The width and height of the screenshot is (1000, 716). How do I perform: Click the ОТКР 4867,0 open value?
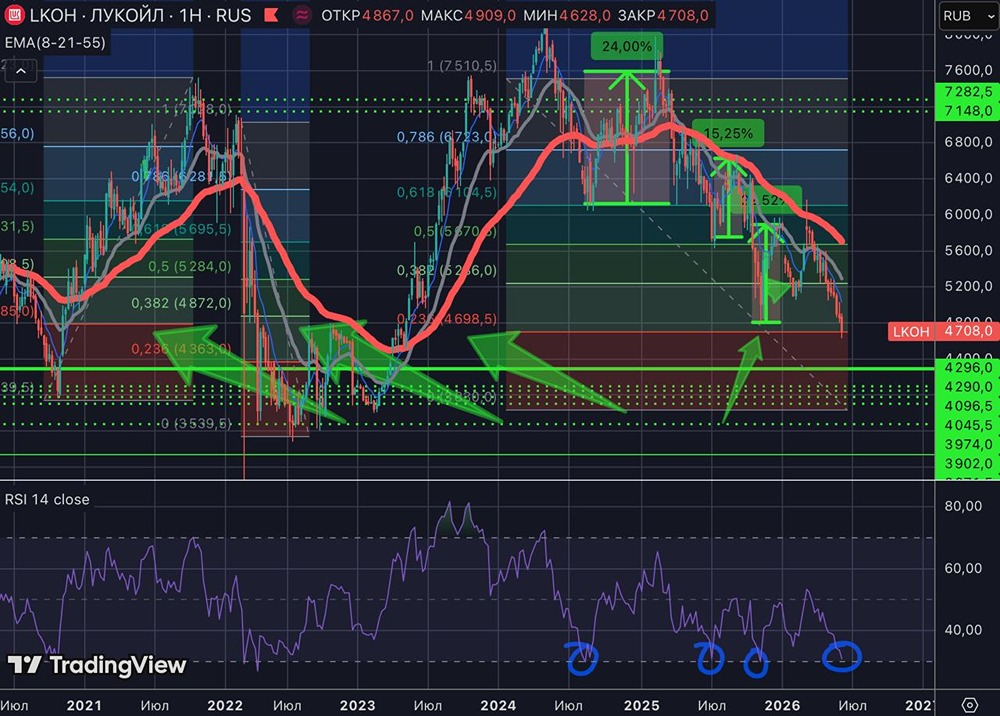367,15
